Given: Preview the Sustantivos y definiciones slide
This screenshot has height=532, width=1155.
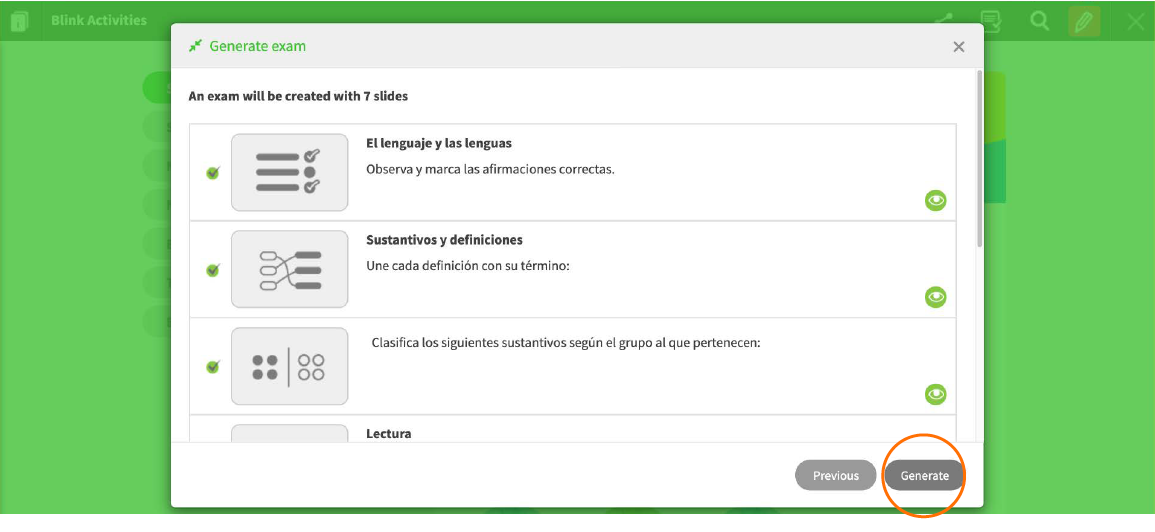Looking at the screenshot, I should coord(935,298).
